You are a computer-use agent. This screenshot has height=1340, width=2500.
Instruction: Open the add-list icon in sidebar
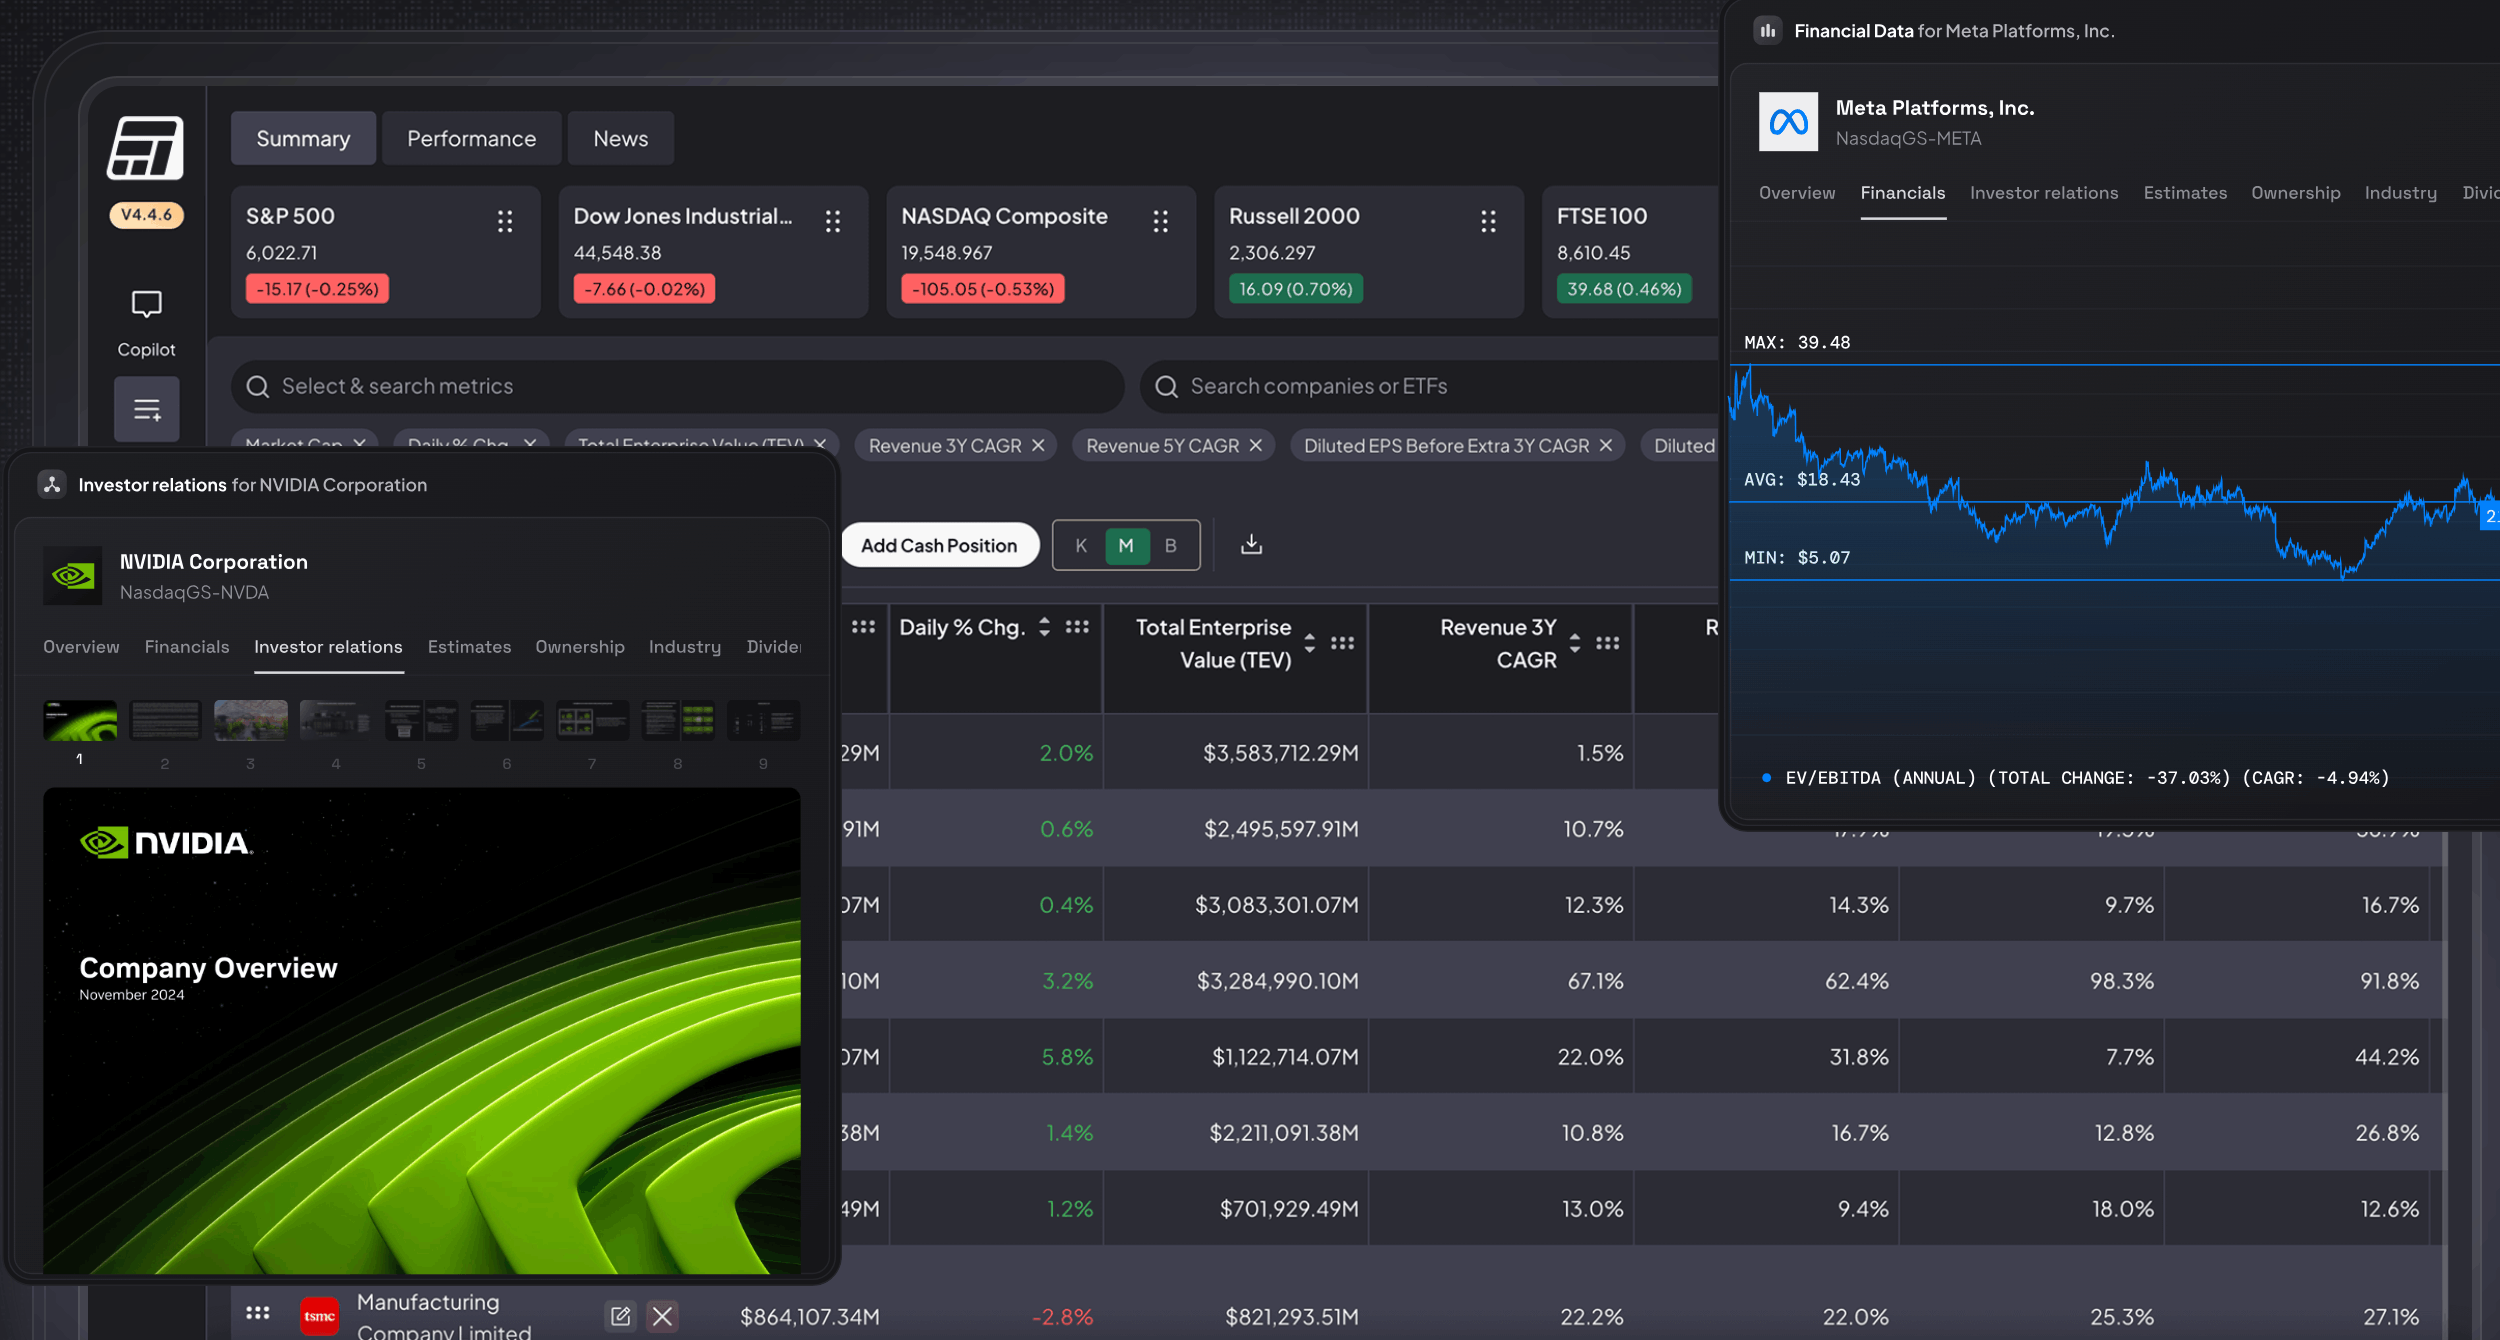coord(147,409)
